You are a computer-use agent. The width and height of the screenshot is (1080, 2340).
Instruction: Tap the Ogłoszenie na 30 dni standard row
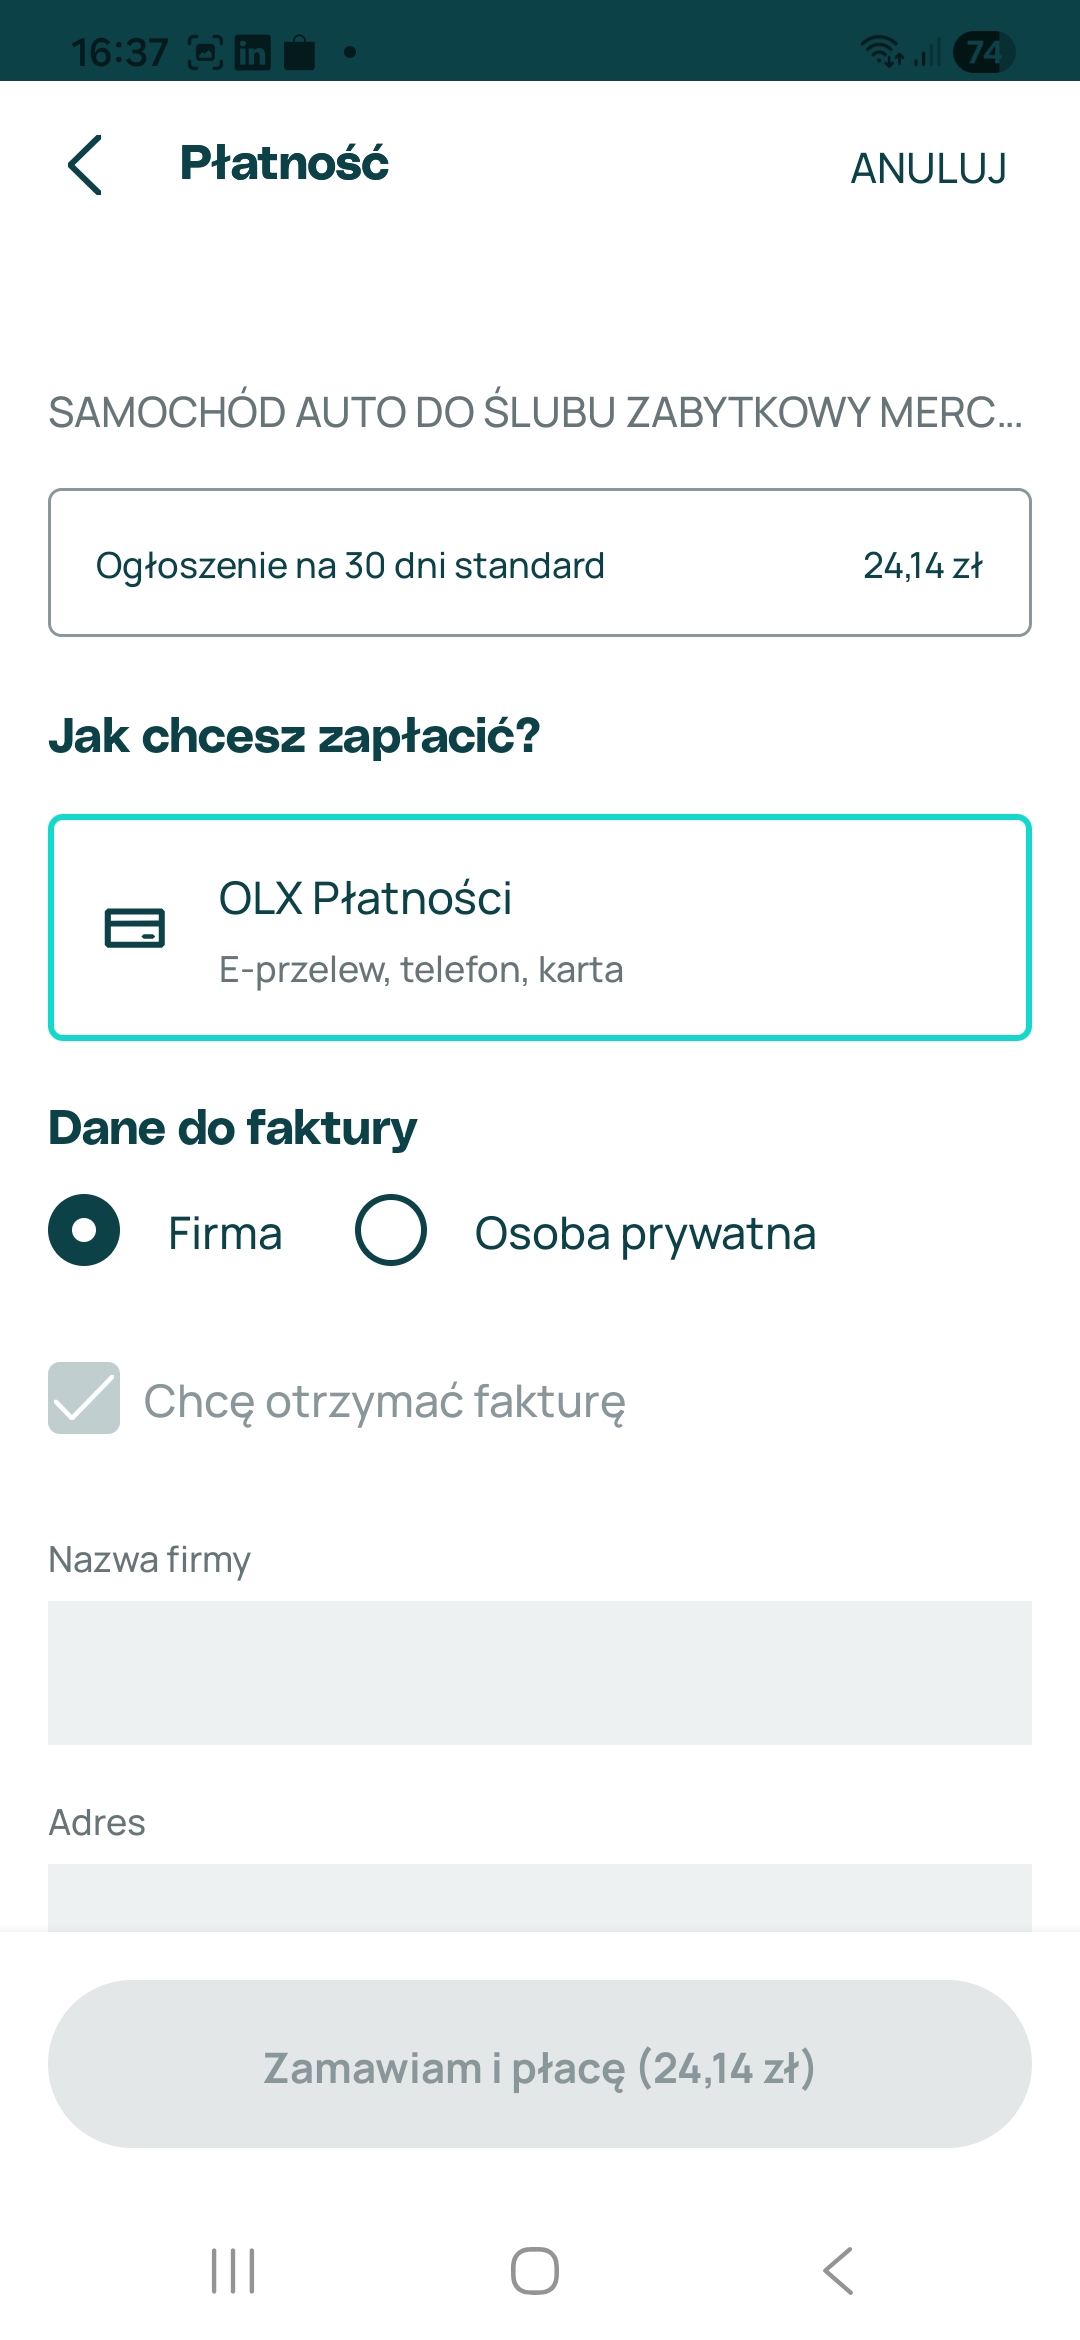[540, 563]
